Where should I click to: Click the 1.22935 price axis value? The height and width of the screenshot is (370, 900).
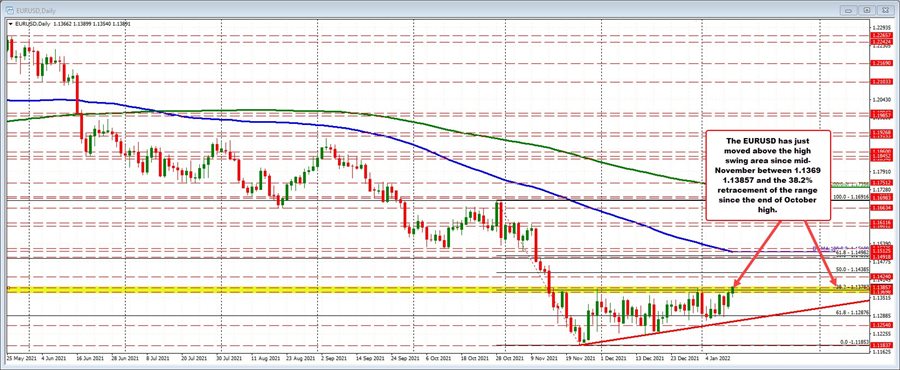[x=883, y=27]
